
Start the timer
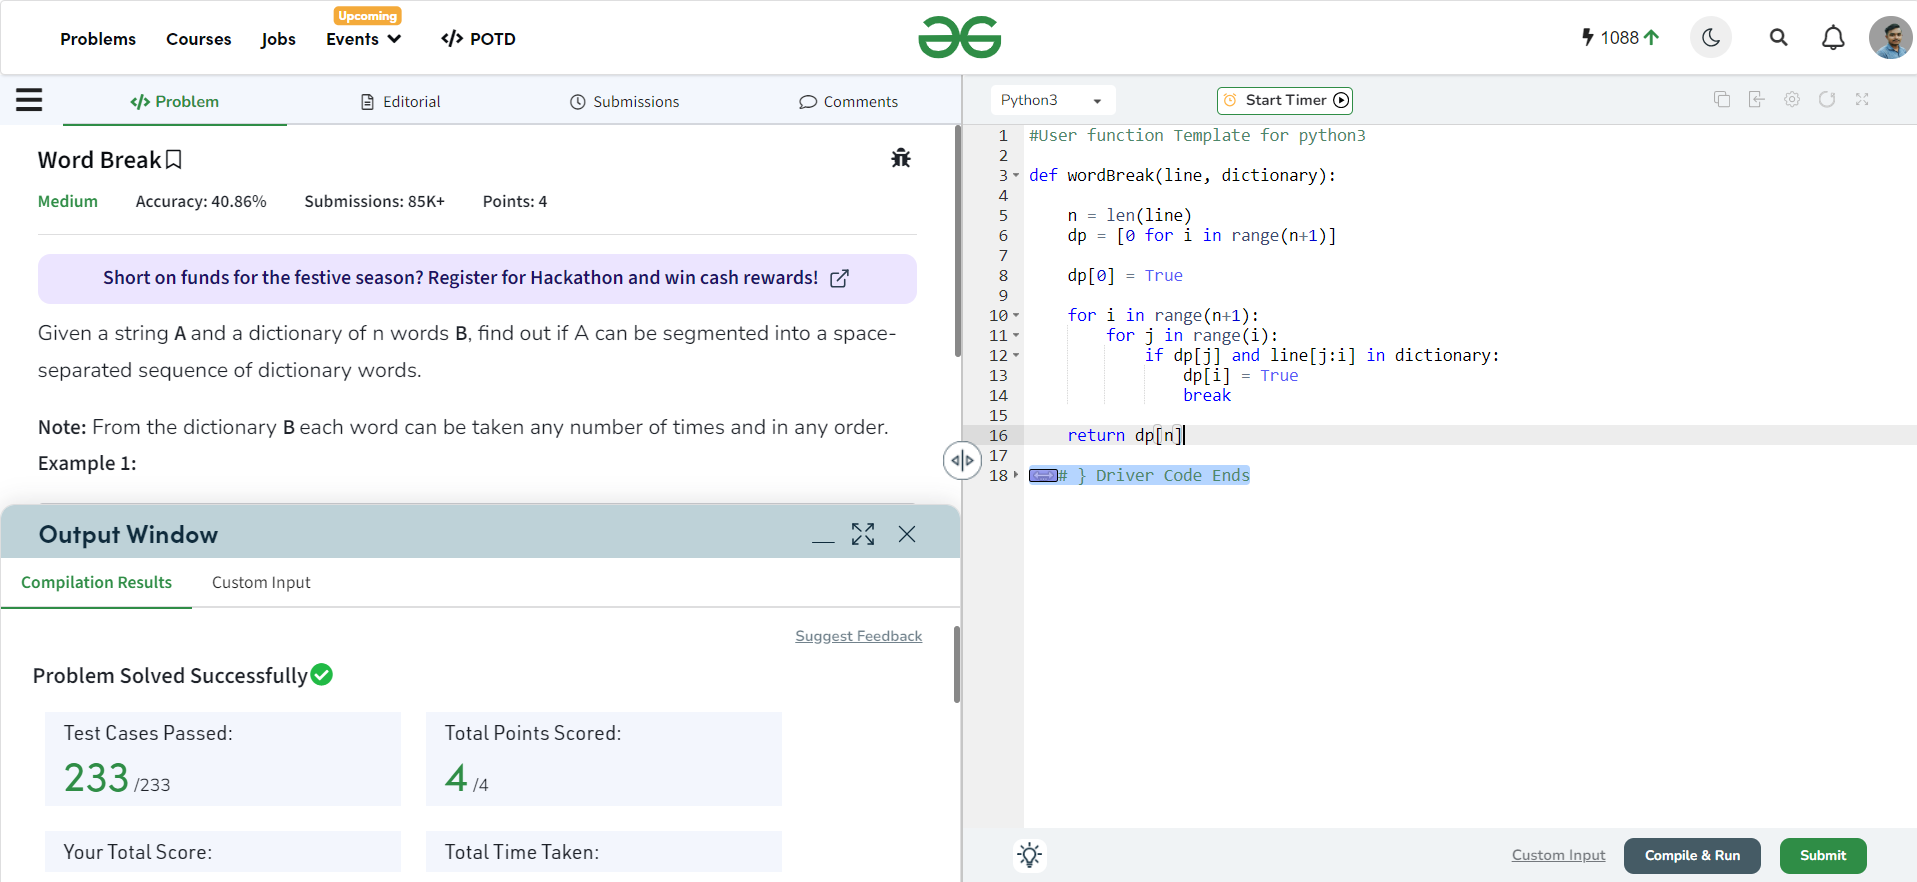pos(1285,100)
